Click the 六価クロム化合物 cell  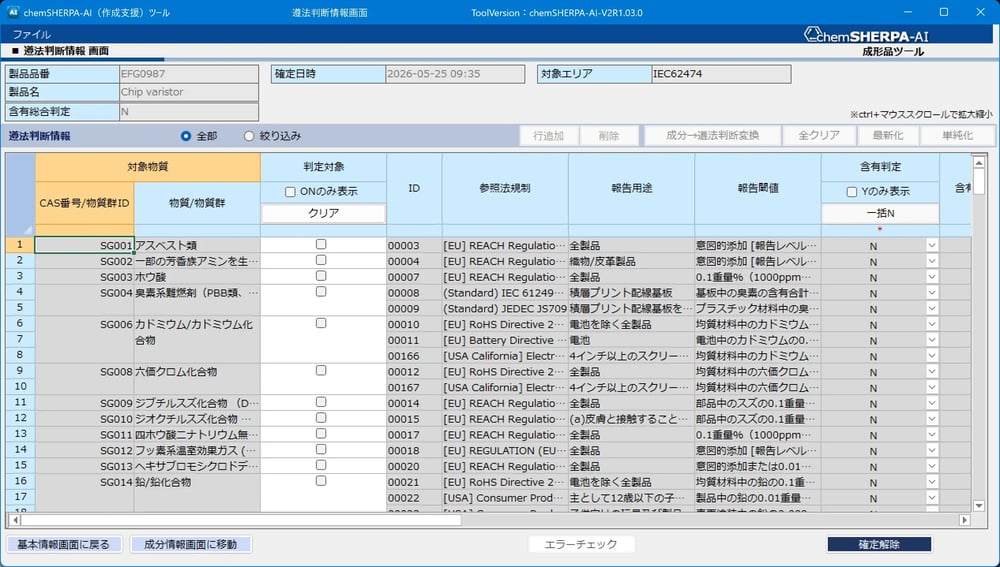[x=197, y=379]
